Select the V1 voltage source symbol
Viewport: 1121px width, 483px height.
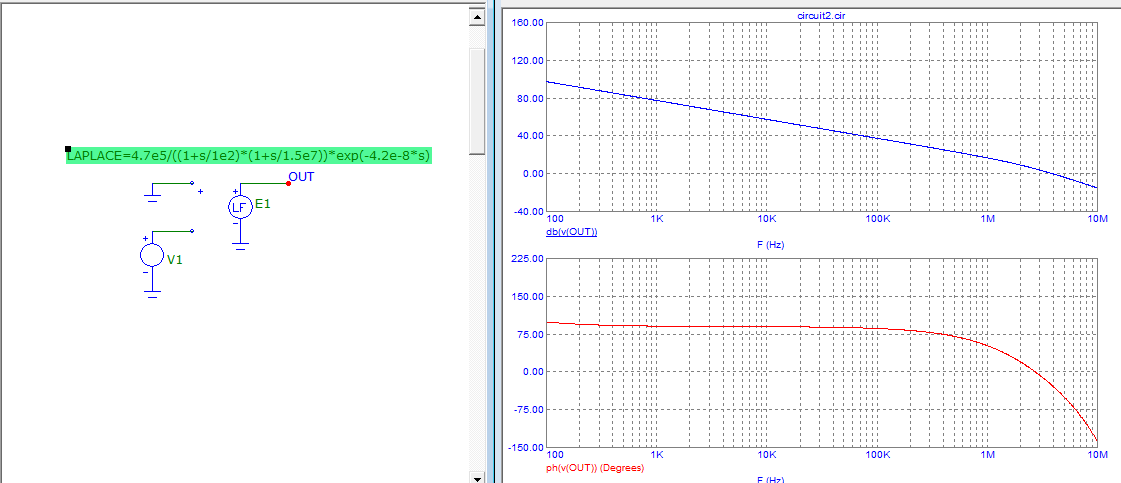151,256
